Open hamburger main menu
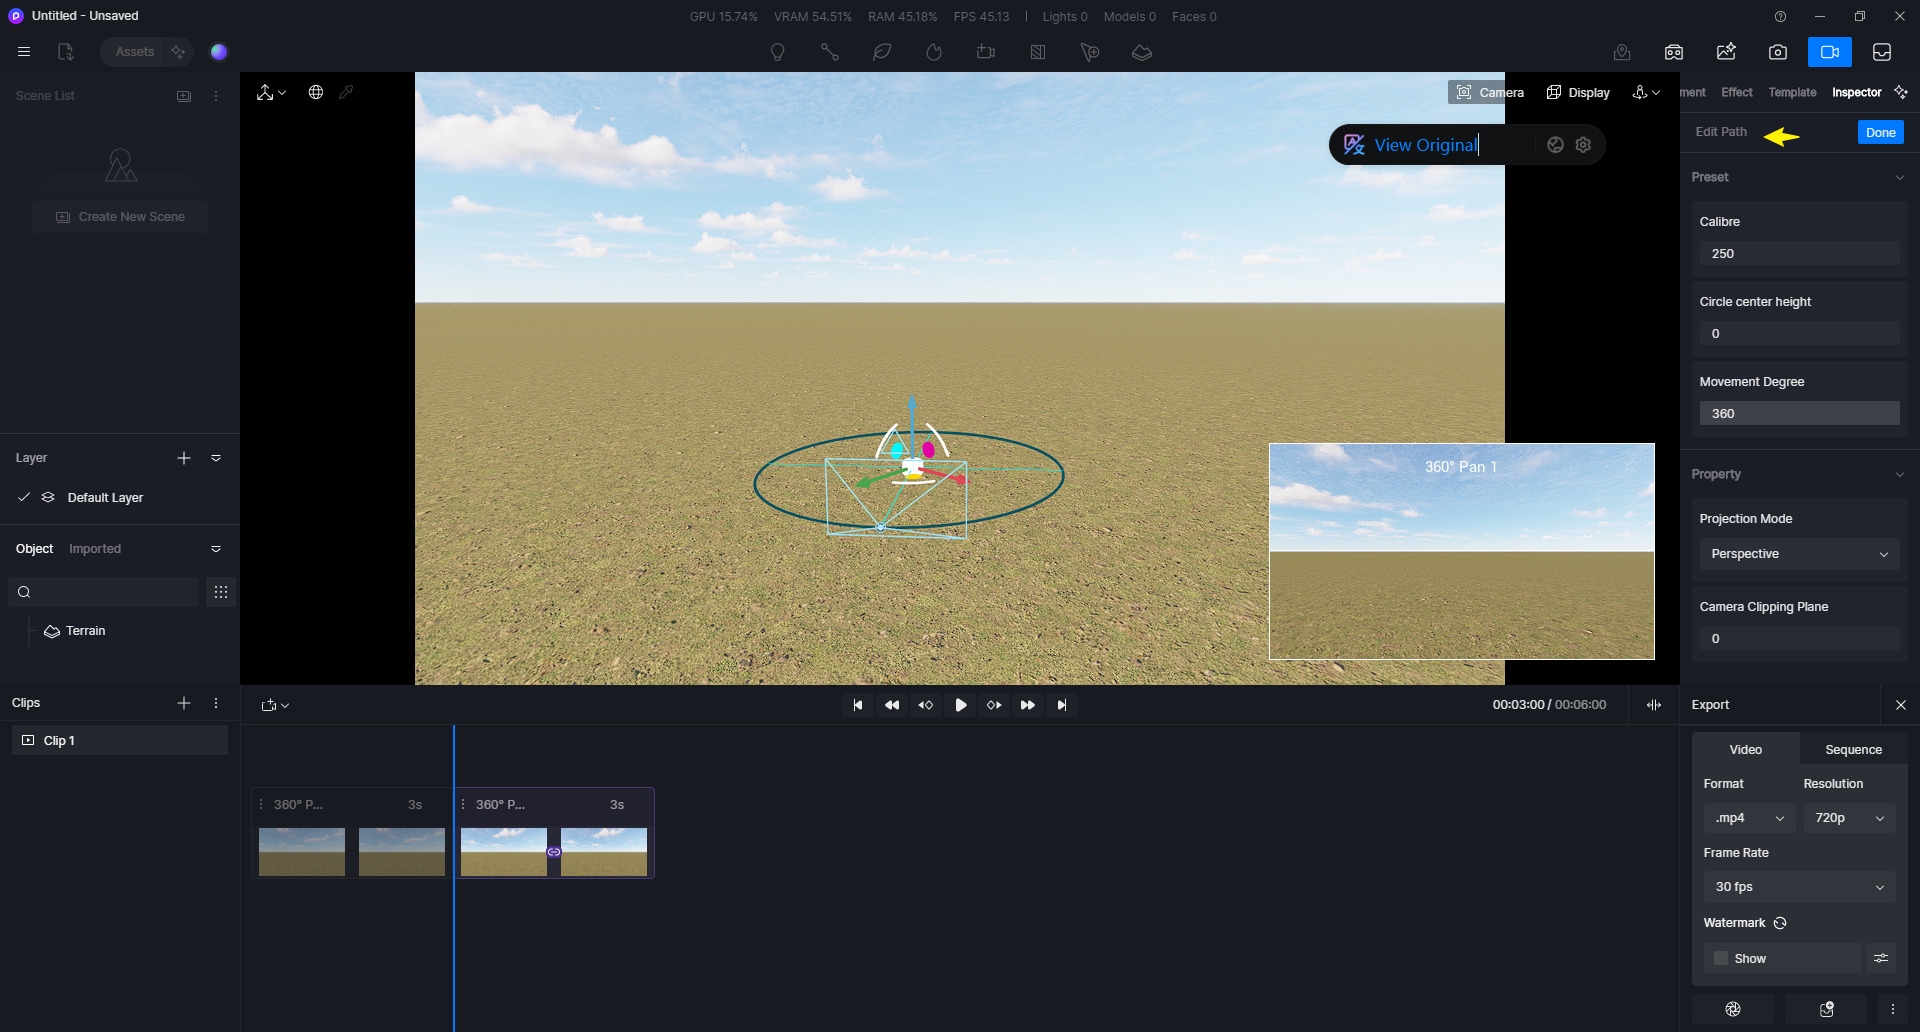This screenshot has width=1920, height=1032. 24,52
